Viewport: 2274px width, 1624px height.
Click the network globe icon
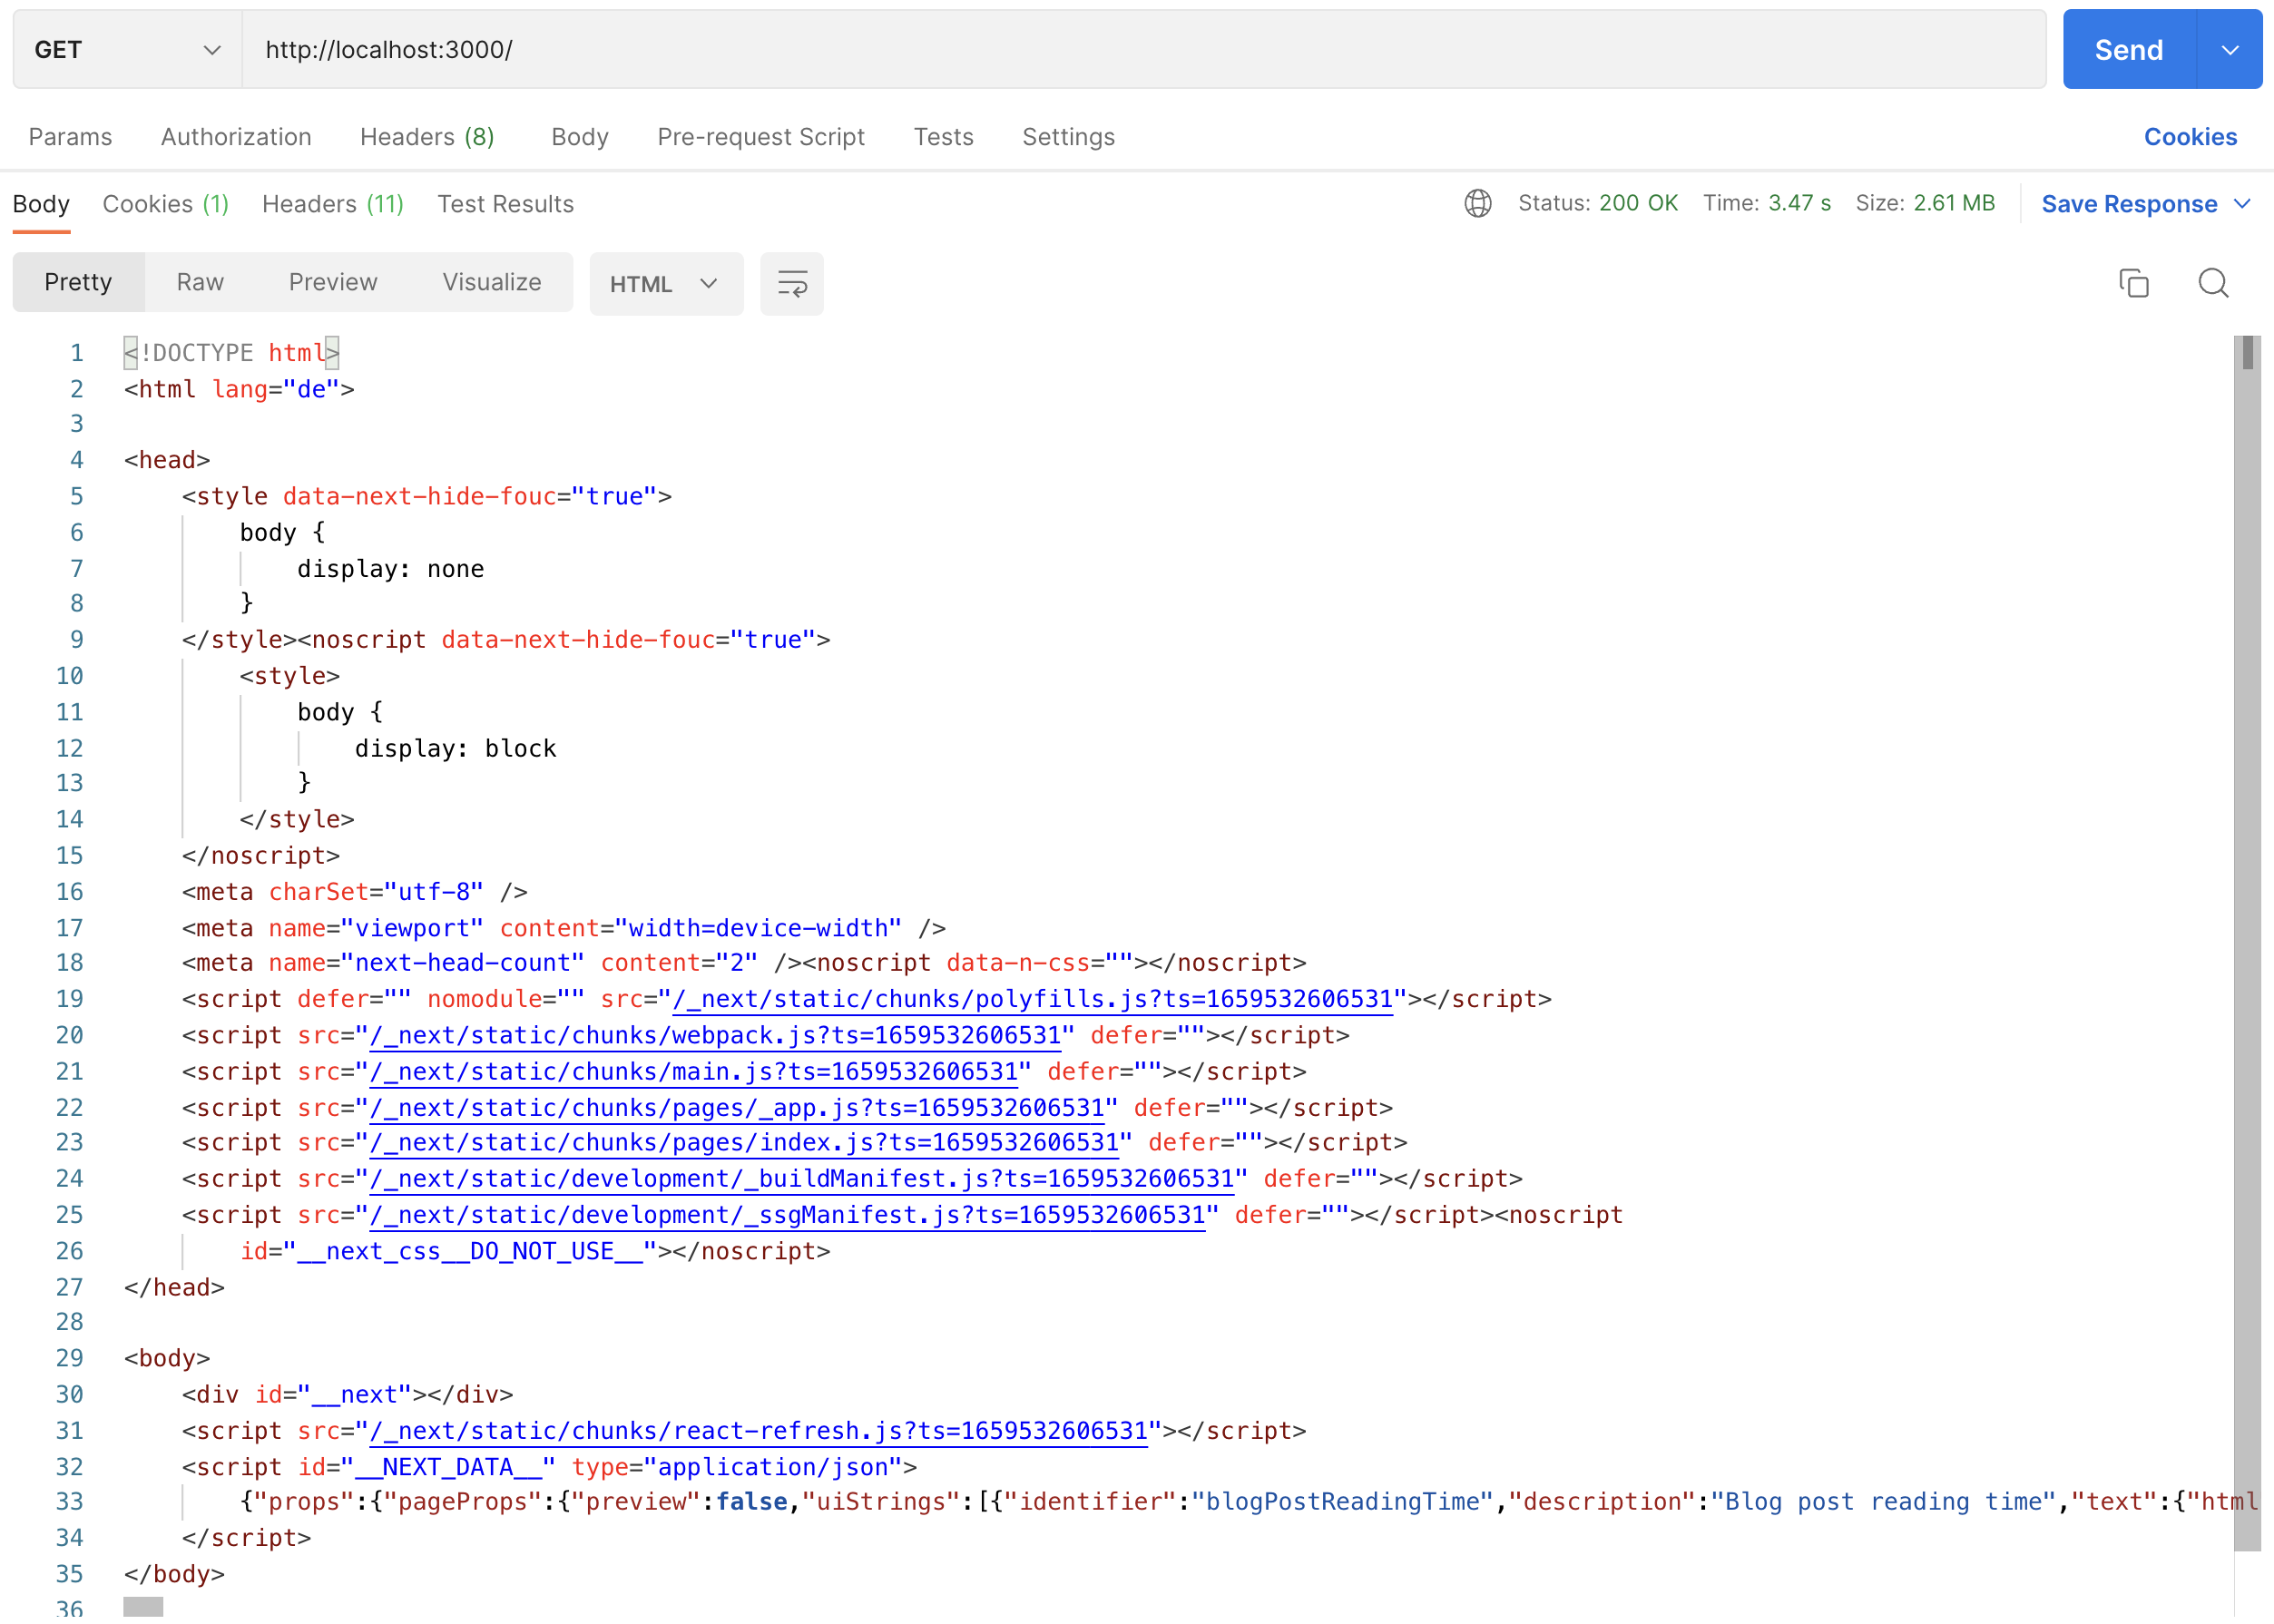point(1477,204)
